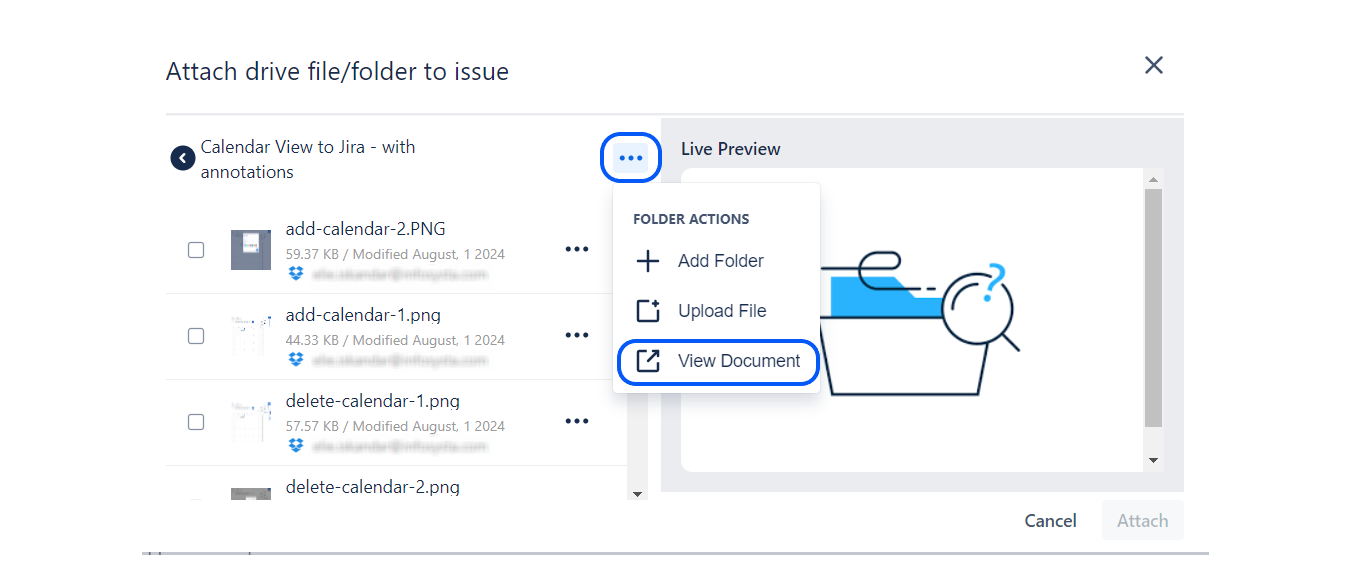Click the Upload File icon
The height and width of the screenshot is (580, 1350).
pos(648,311)
